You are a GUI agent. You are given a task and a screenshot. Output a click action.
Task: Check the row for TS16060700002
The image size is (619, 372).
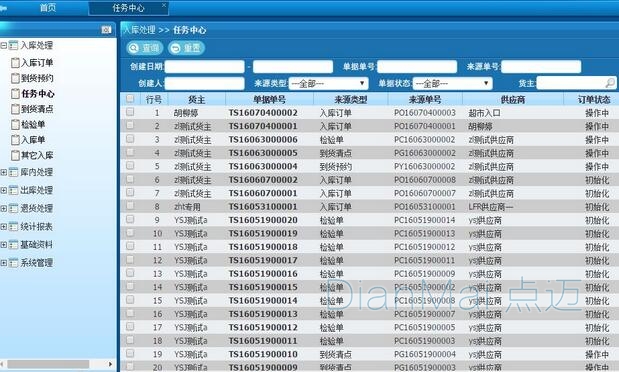click(130, 179)
